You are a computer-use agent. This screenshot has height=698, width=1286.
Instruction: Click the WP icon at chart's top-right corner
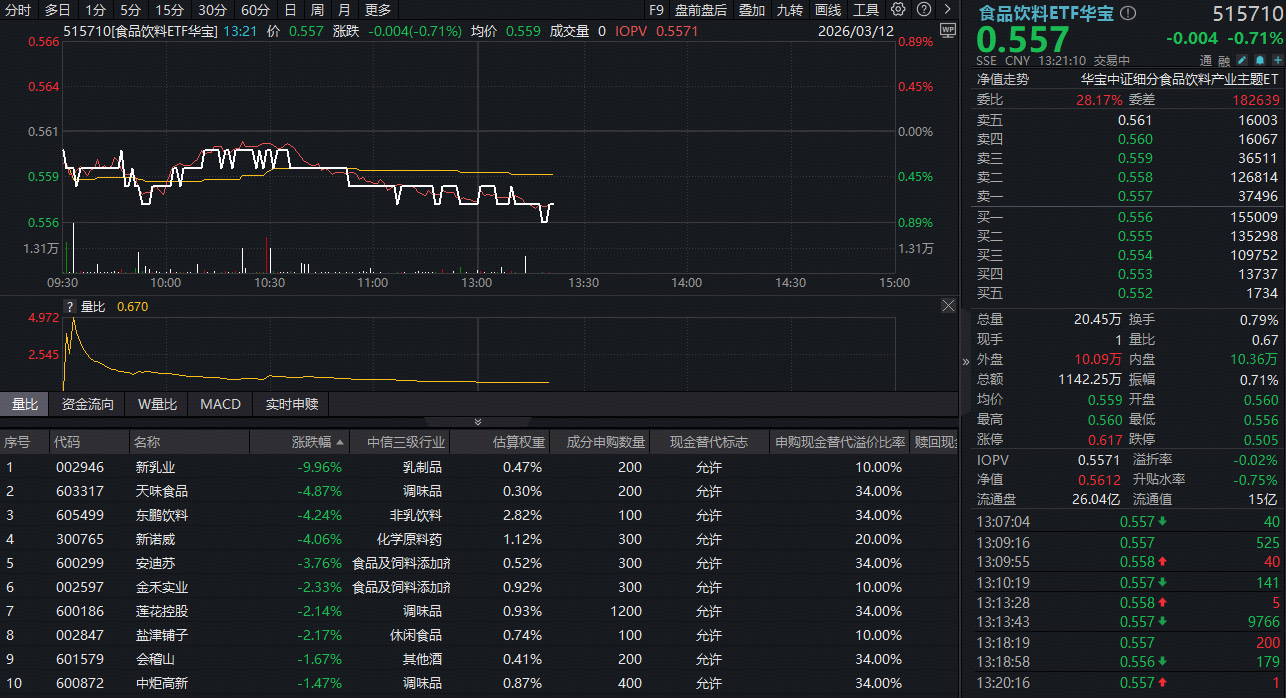pos(948,31)
